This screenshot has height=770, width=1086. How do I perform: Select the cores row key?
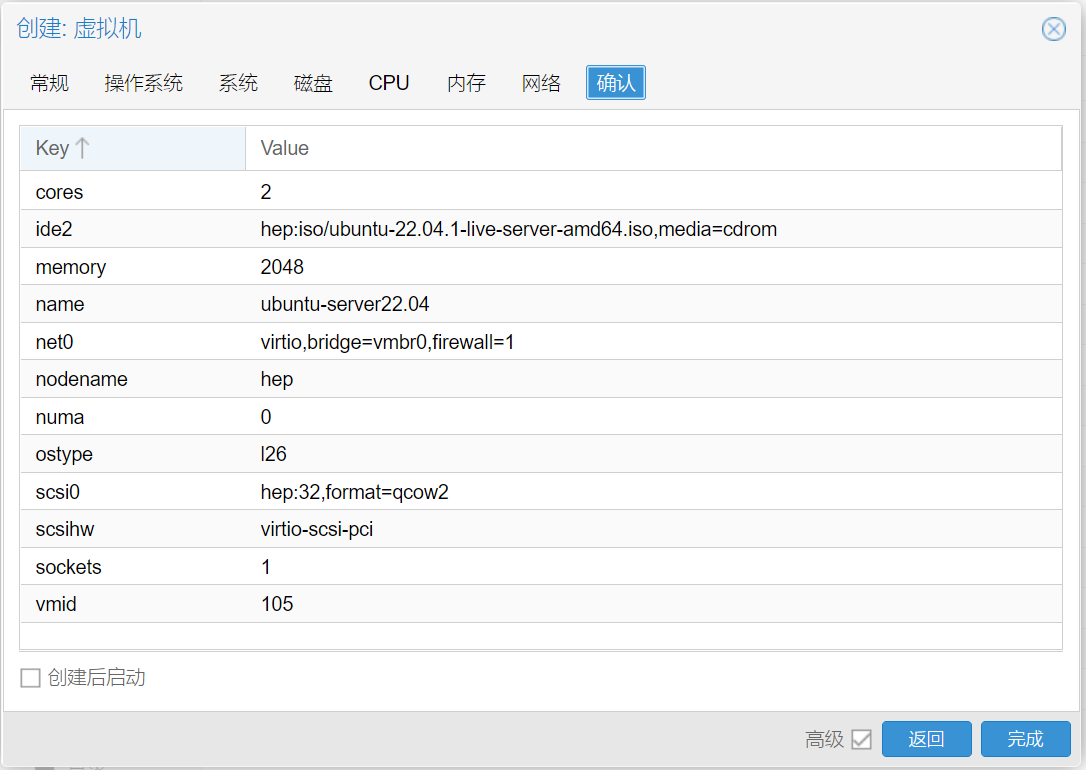pyautogui.click(x=60, y=192)
